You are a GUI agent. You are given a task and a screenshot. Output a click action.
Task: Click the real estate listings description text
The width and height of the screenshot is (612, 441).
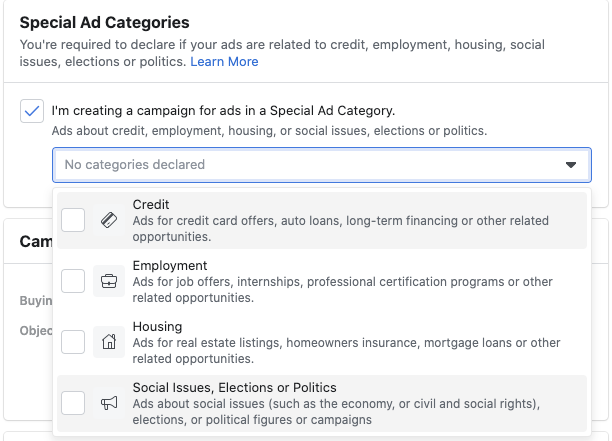[x=340, y=350]
